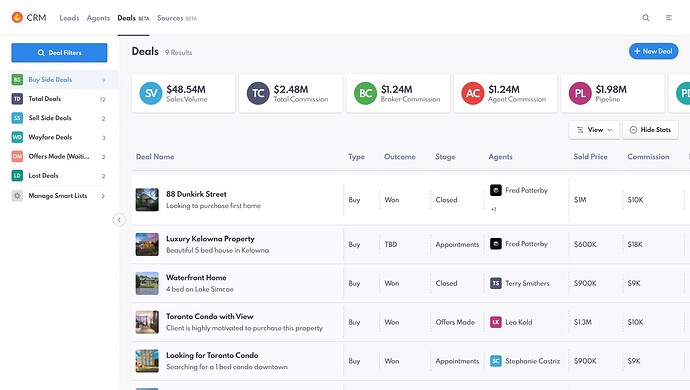
Task: Sort by the Sold Price column header
Action: click(x=590, y=157)
